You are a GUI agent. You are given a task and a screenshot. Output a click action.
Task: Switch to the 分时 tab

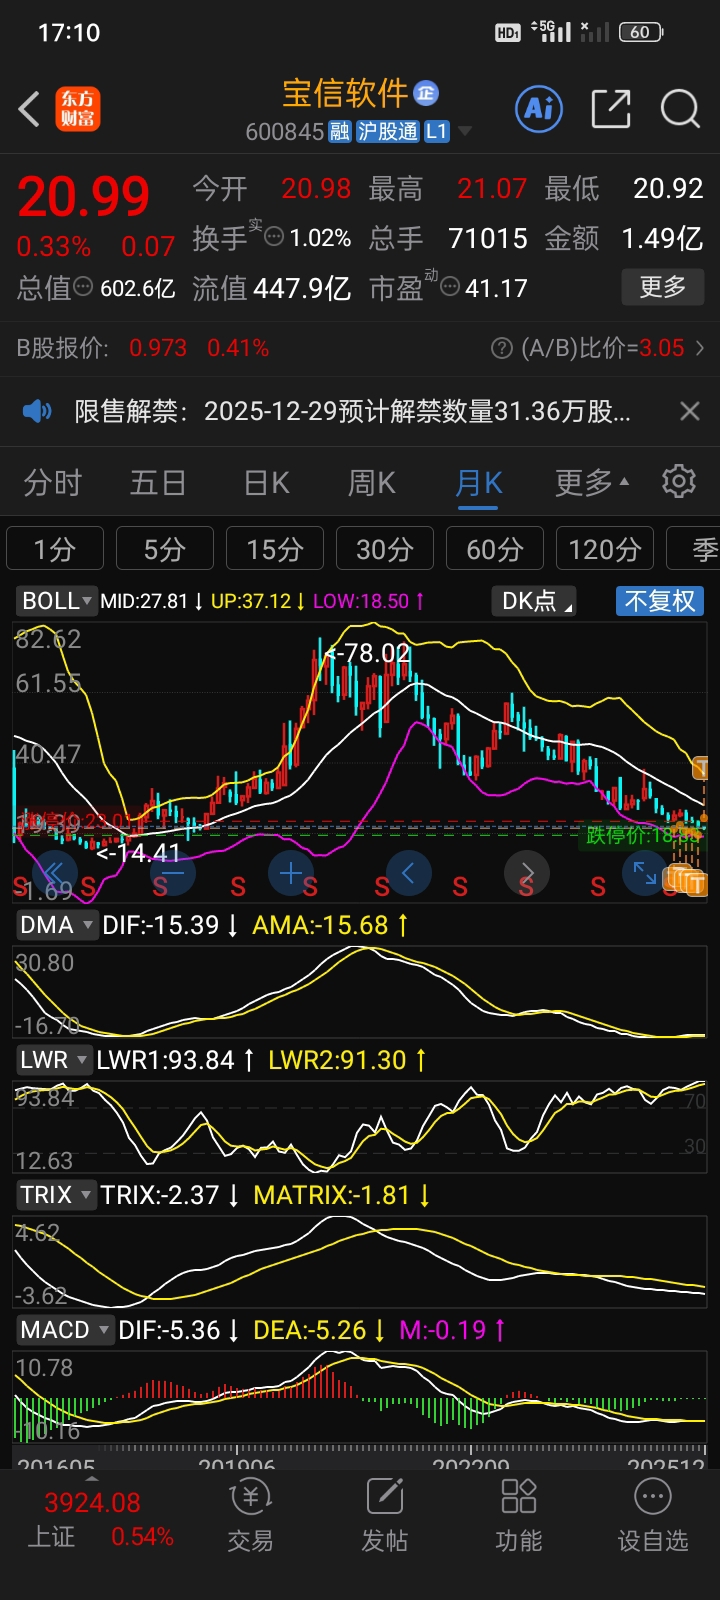click(52, 483)
